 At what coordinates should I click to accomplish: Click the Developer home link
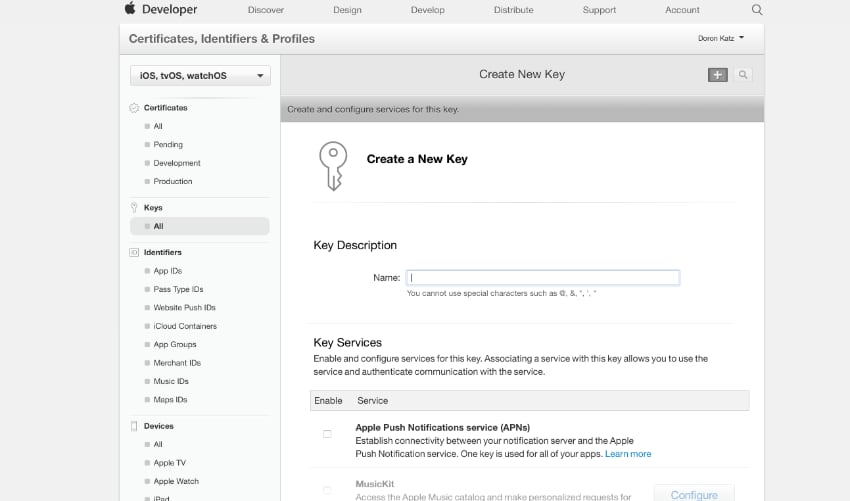point(169,9)
